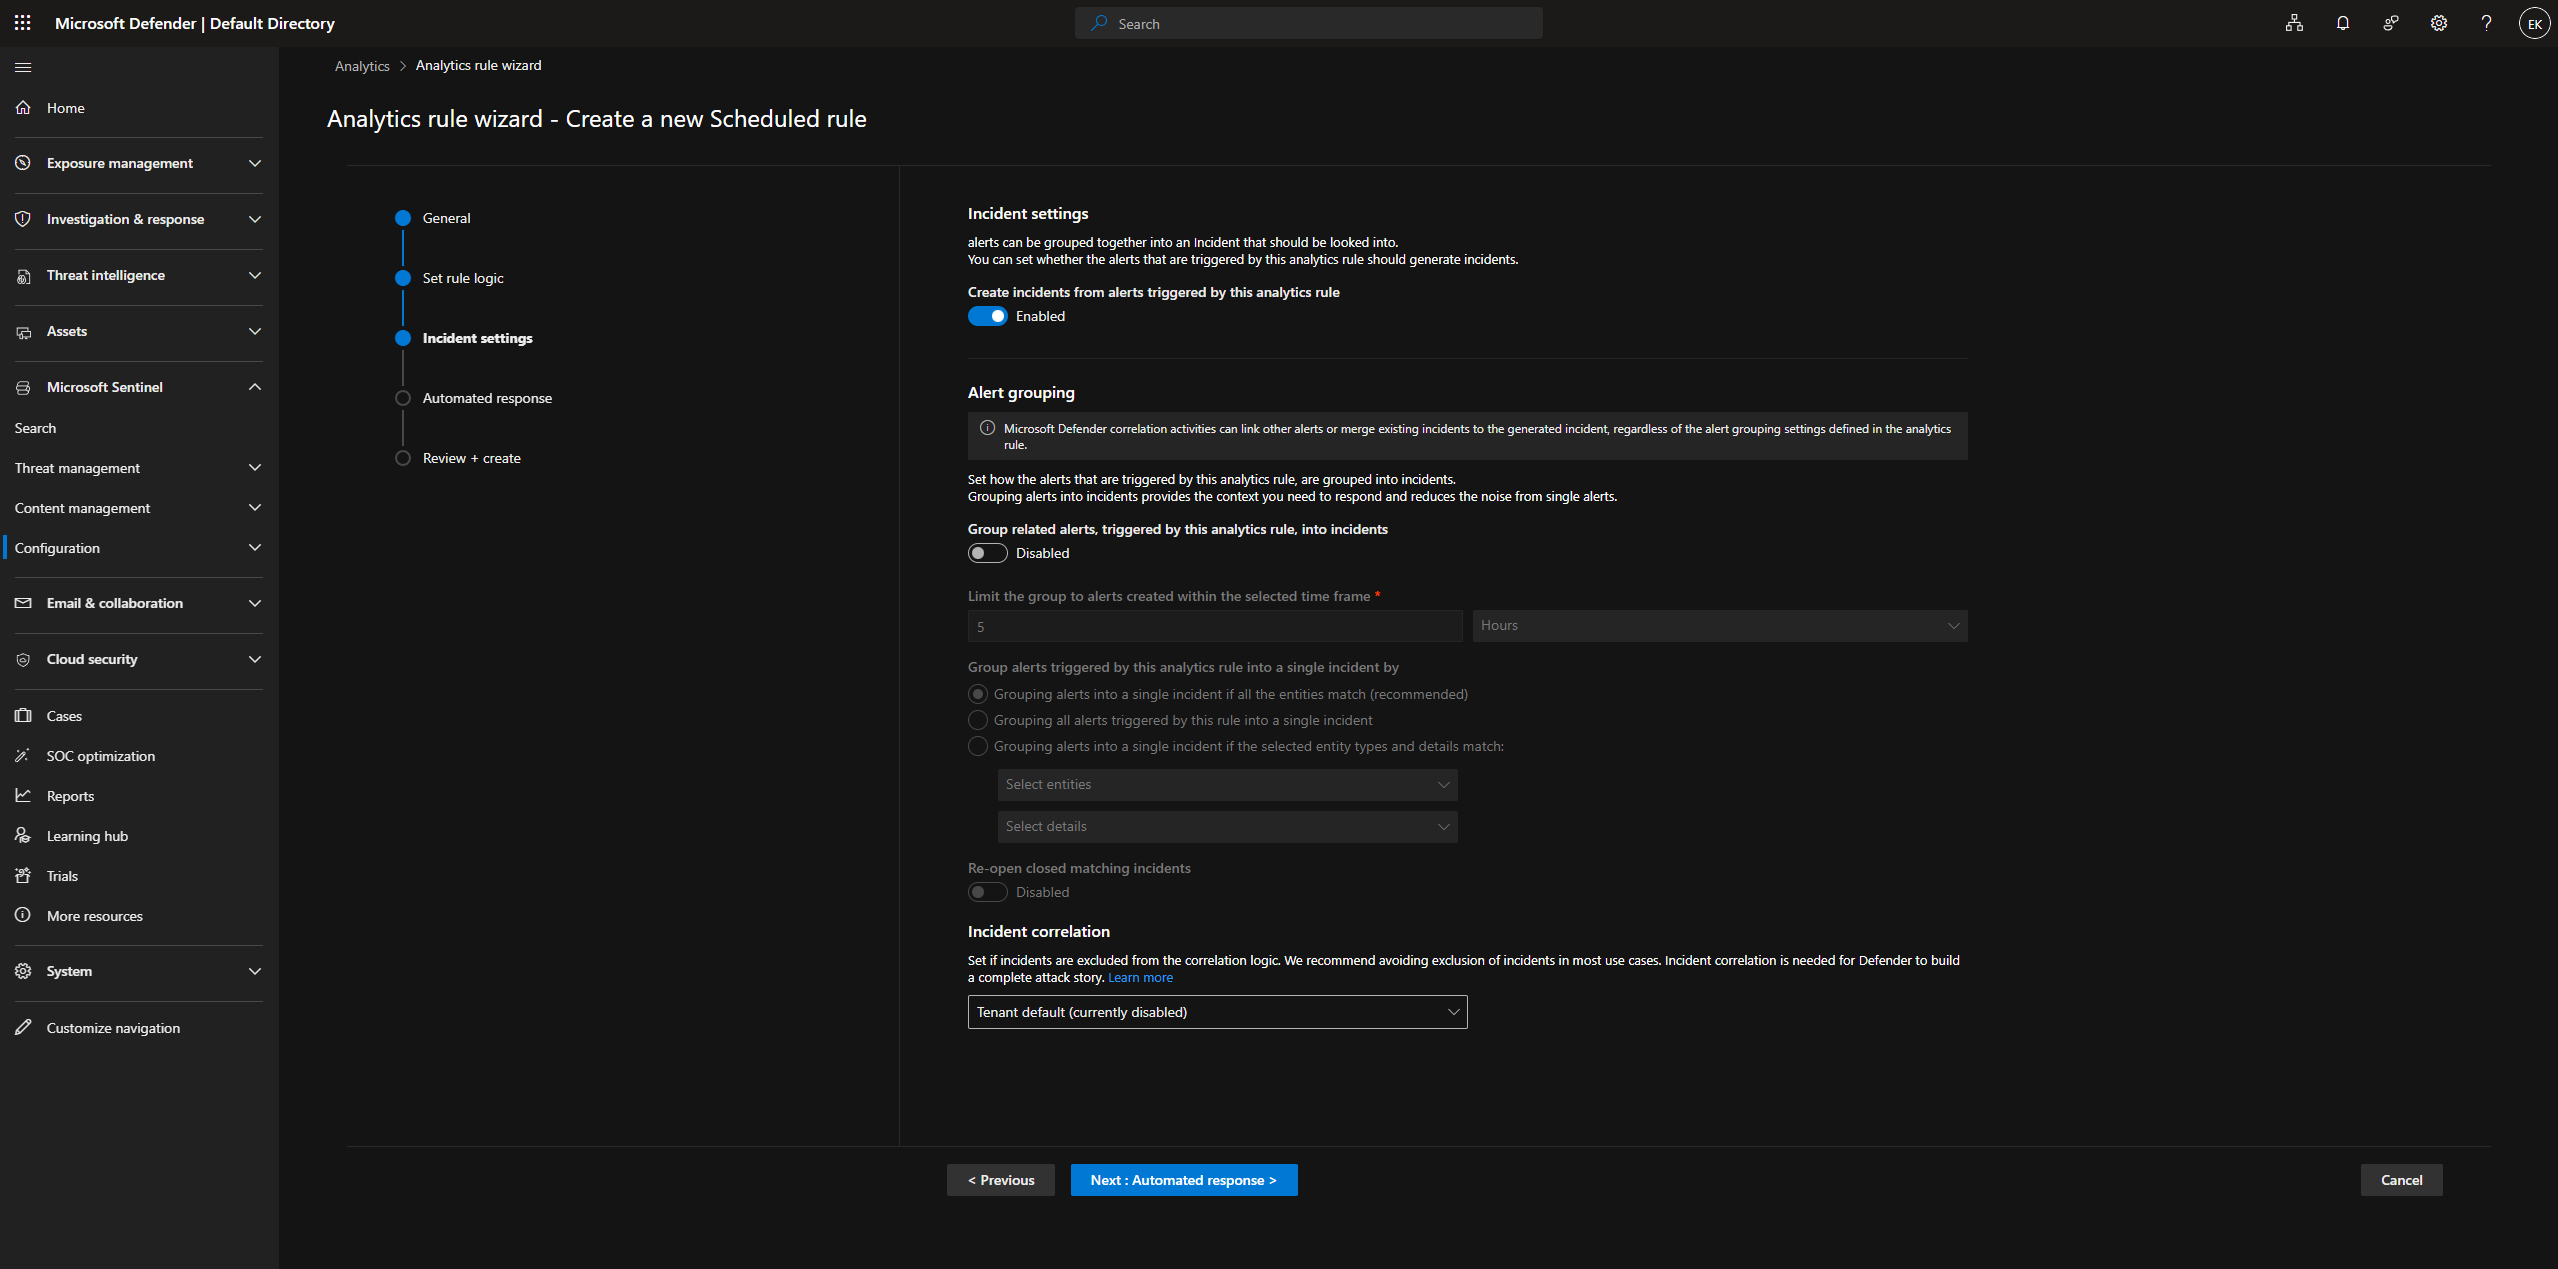Open the SOC optimization sidebar item
The height and width of the screenshot is (1269, 2558).
pyautogui.click(x=100, y=756)
